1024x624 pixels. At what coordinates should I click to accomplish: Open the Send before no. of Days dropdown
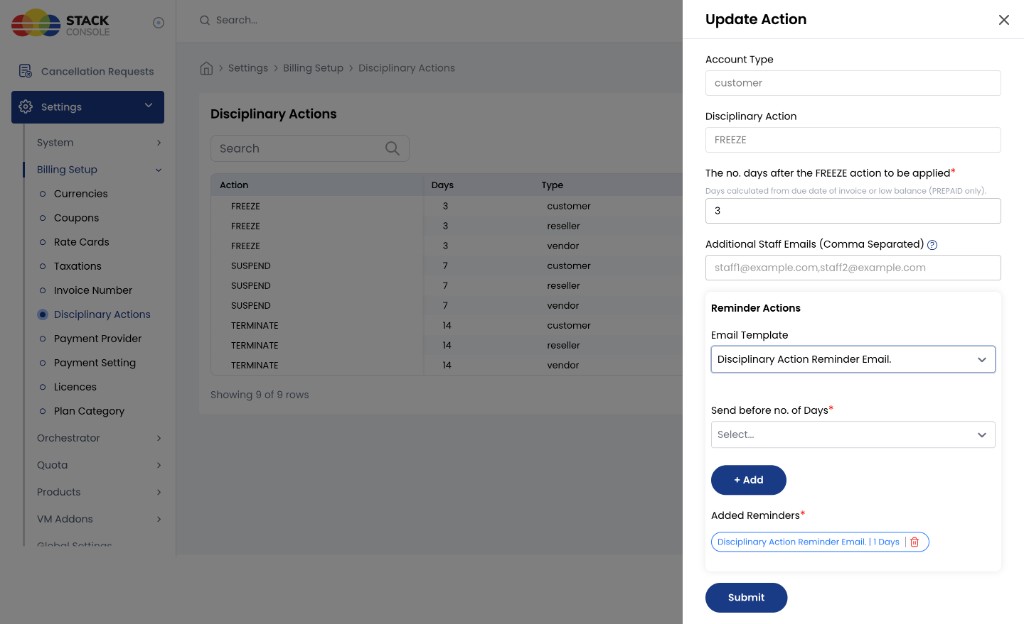pyautogui.click(x=853, y=435)
